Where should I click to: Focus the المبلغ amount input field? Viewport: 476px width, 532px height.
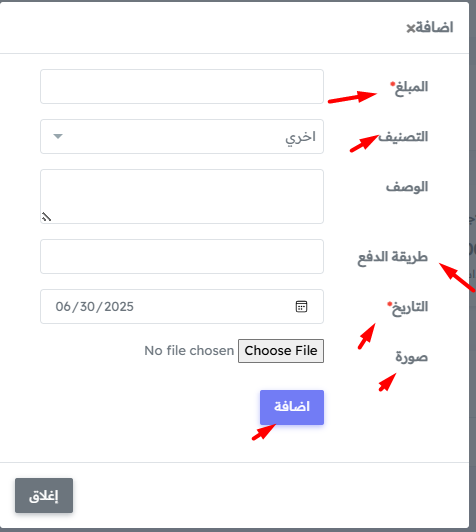(182, 87)
